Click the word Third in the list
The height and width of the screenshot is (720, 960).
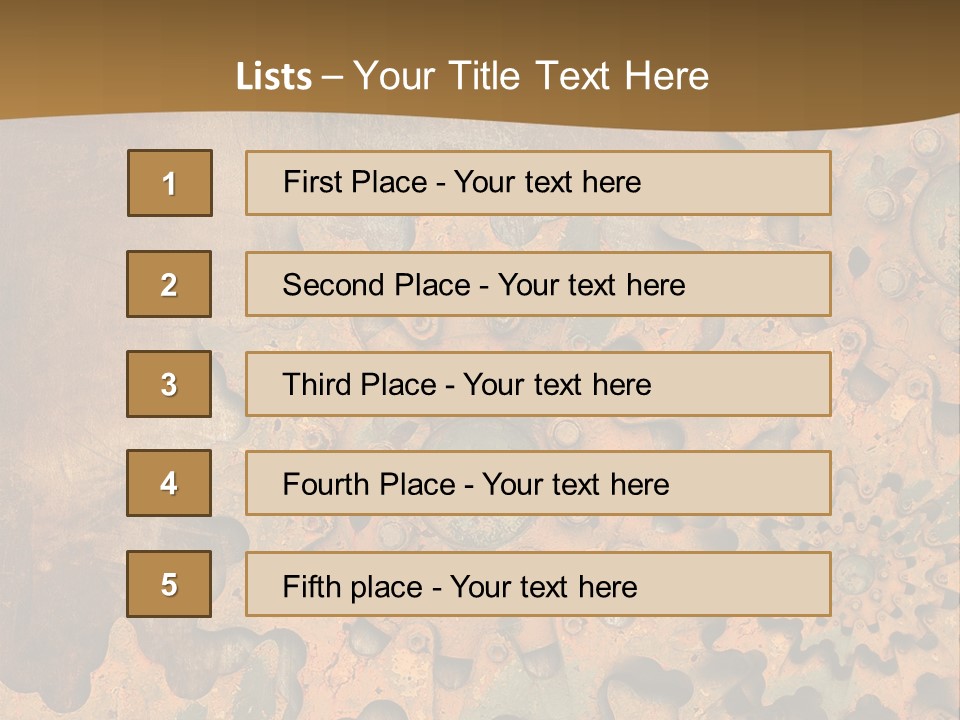(x=318, y=385)
